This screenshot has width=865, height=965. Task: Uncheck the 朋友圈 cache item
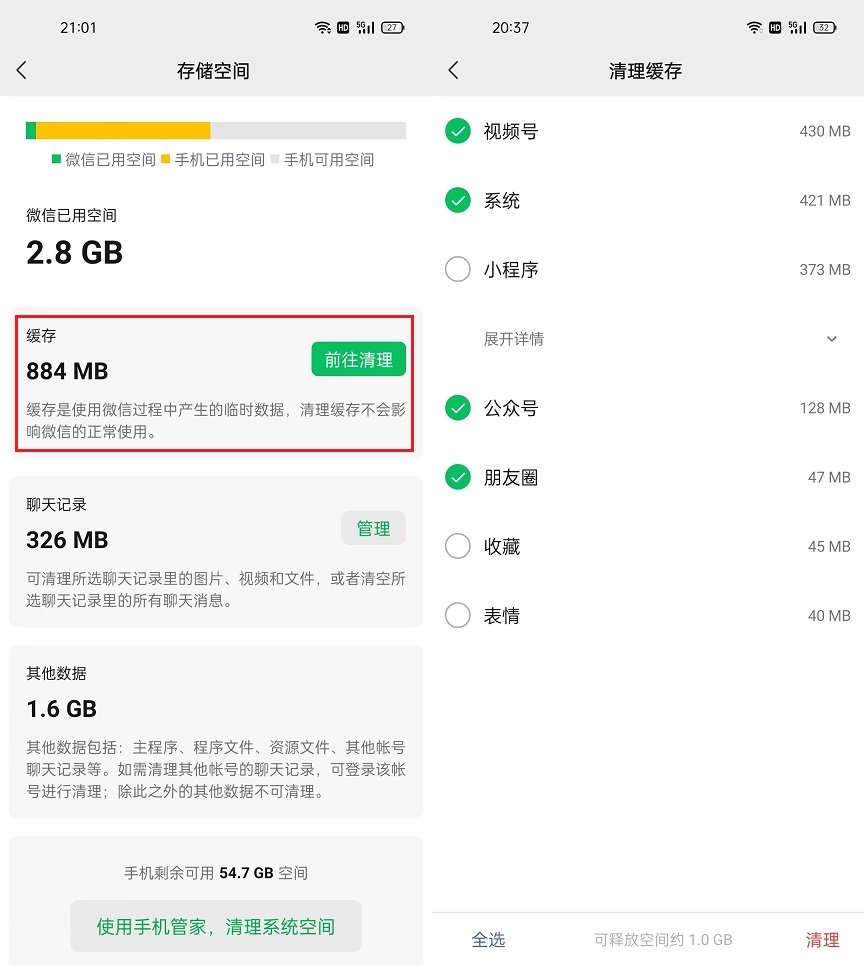[458, 477]
